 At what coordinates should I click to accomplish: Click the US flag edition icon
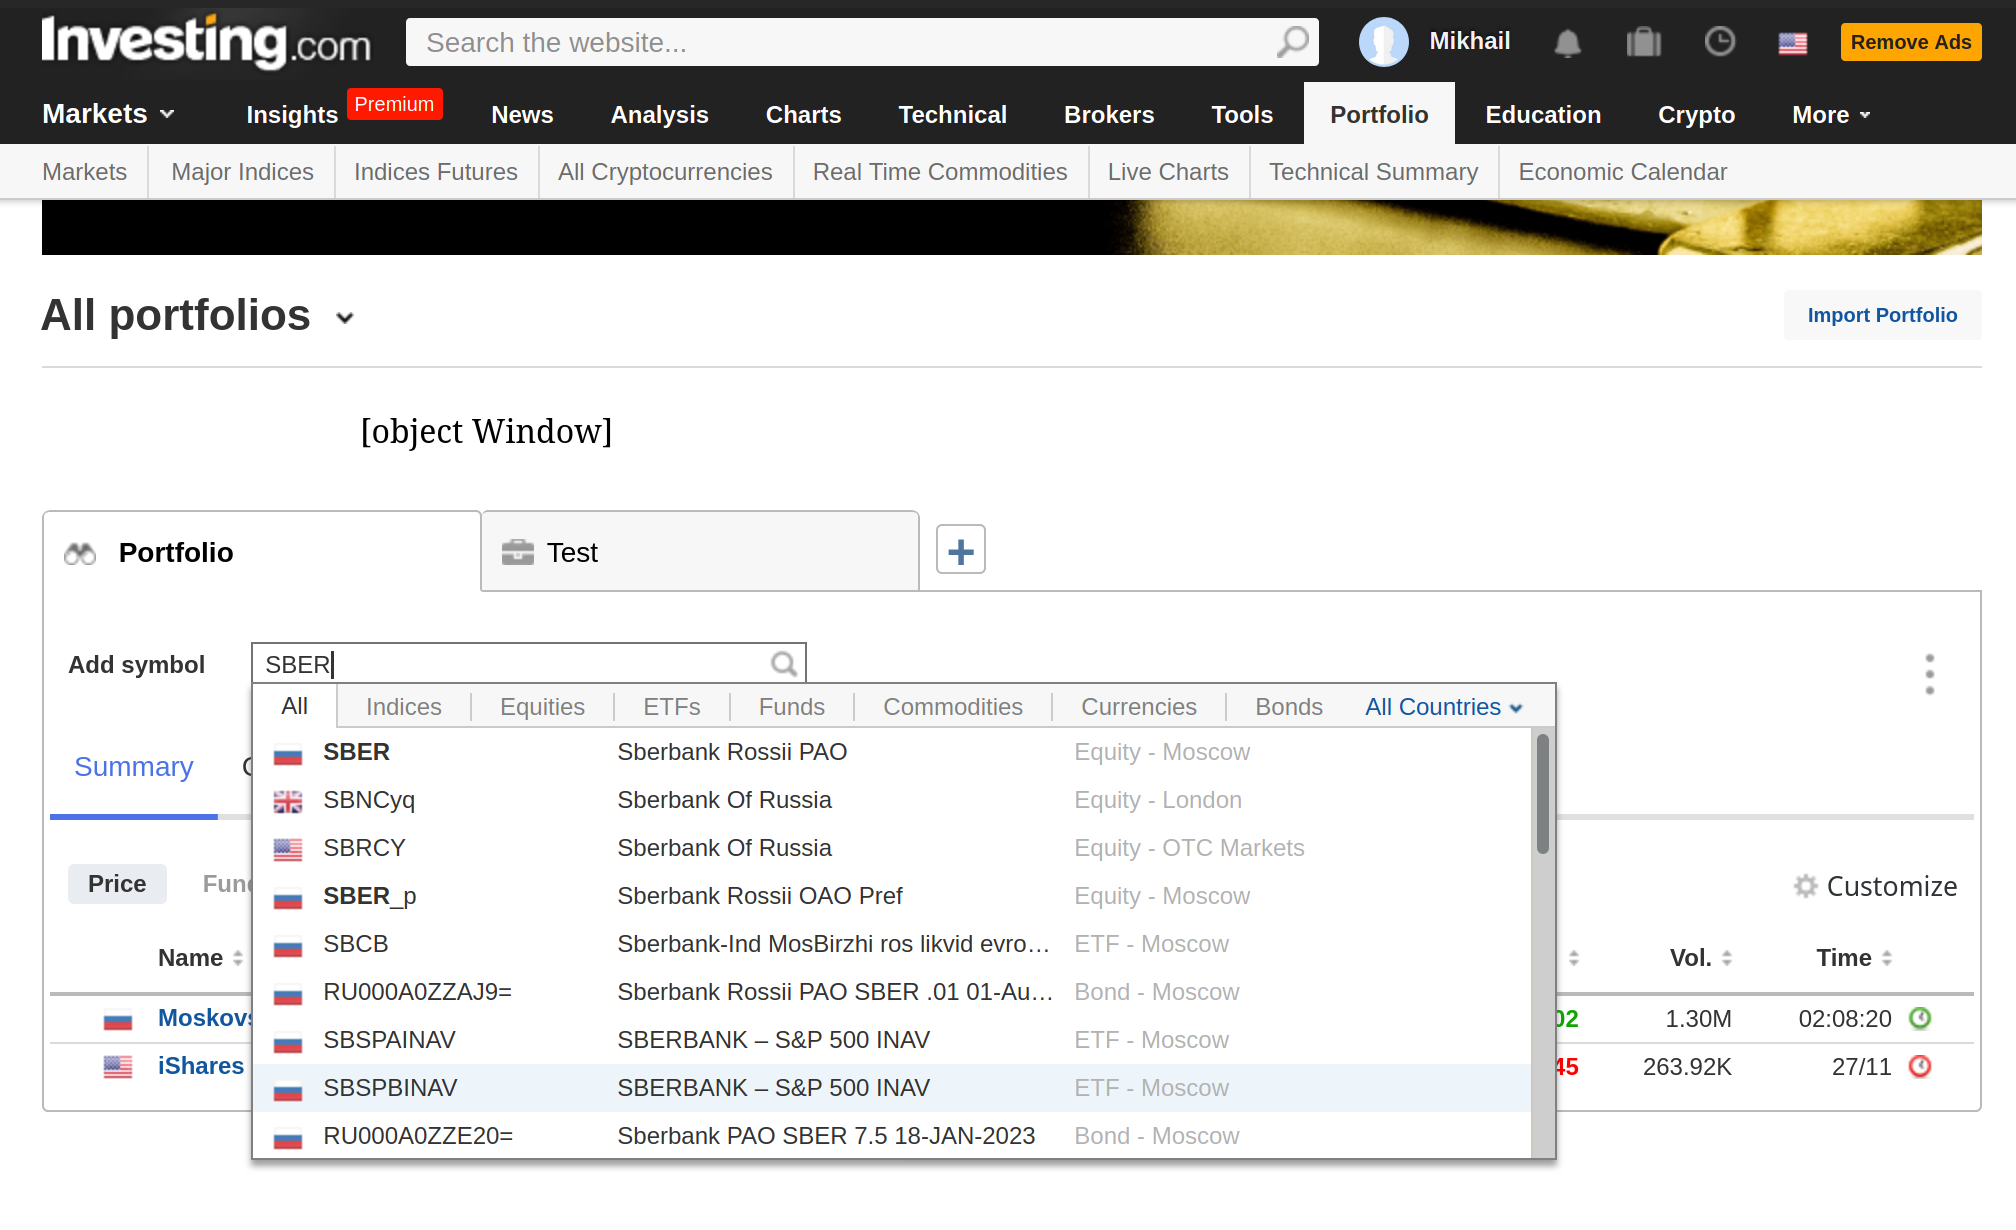pos(1792,43)
